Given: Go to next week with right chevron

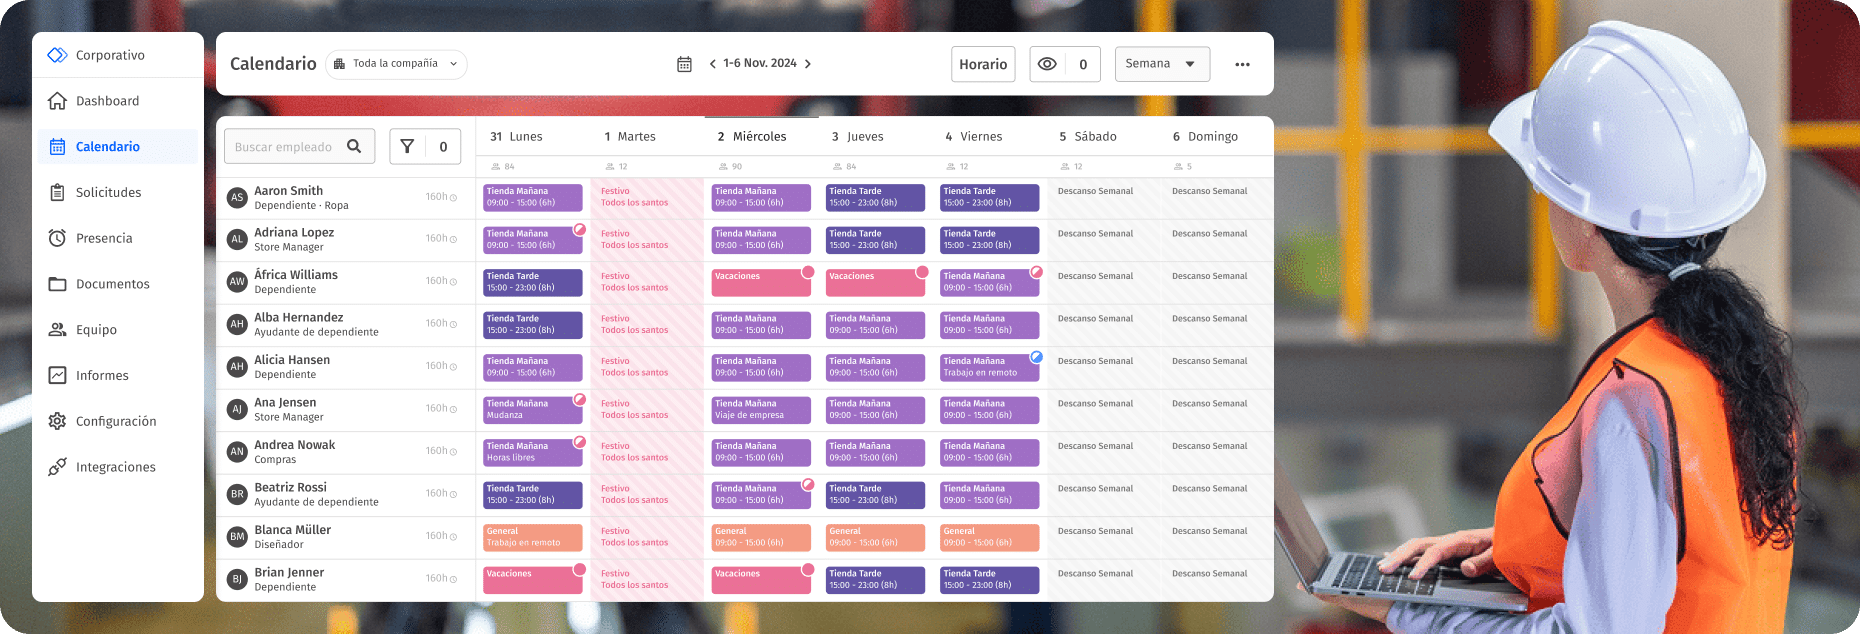Looking at the screenshot, I should point(808,64).
